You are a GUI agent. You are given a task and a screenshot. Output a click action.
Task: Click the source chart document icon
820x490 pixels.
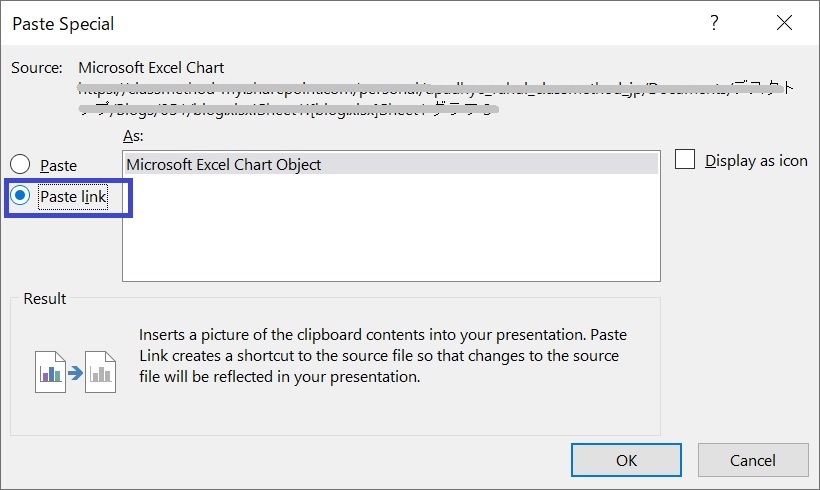pos(50,372)
